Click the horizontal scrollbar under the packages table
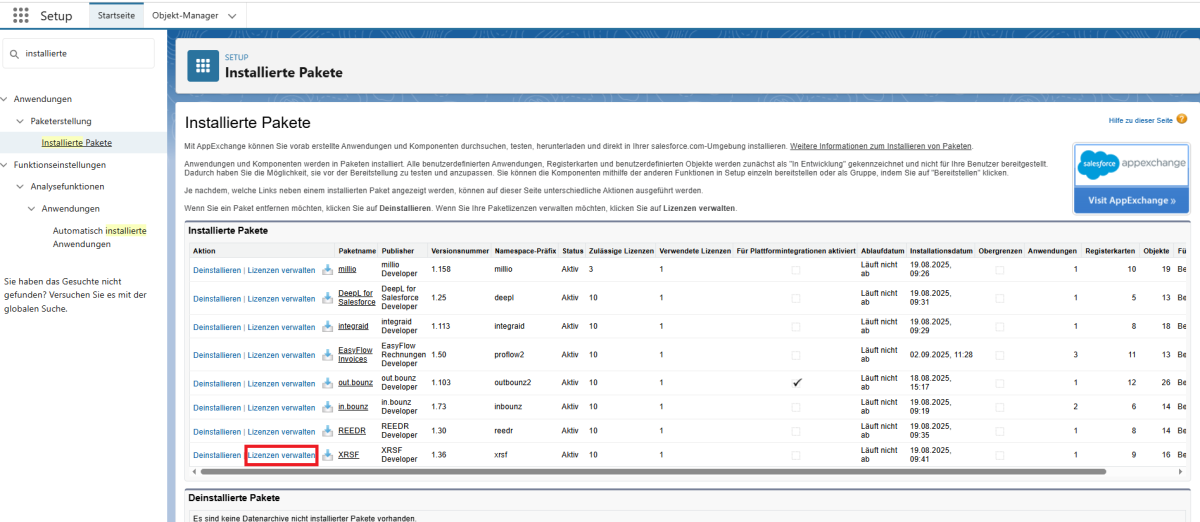This screenshot has height=522, width=1200. pos(650,471)
